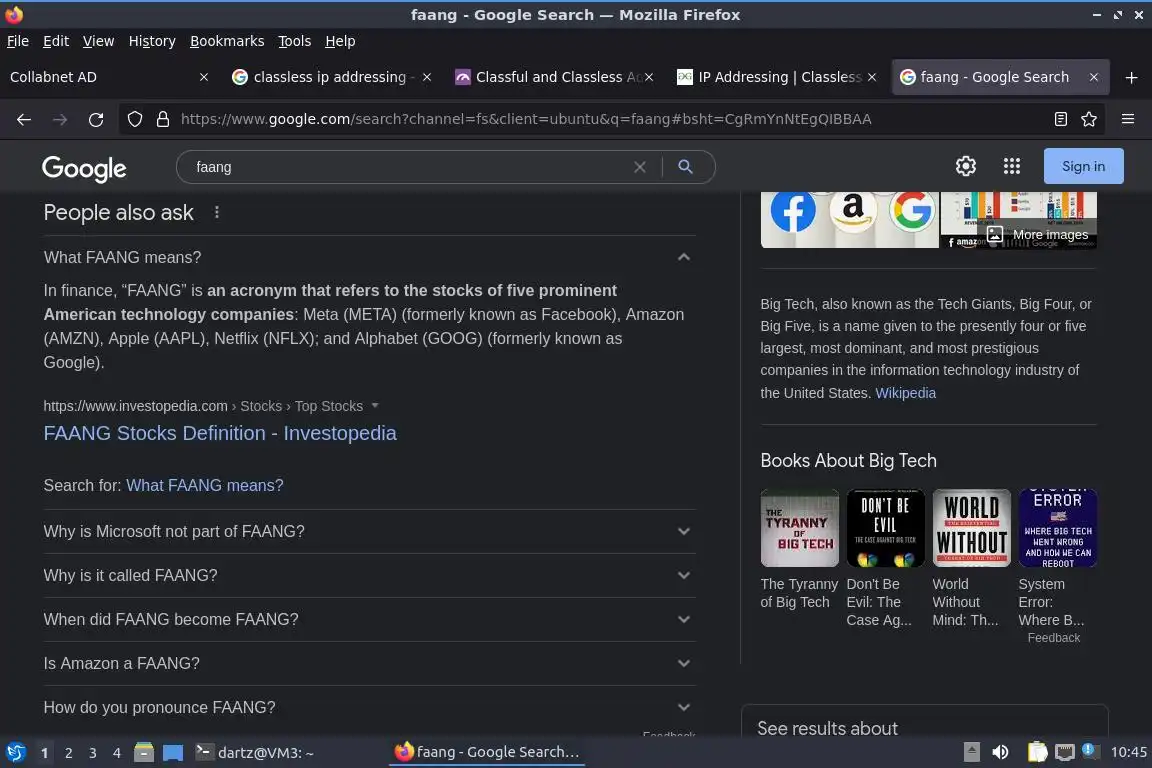The height and width of the screenshot is (768, 1152).
Task: Expand Why is it called FAANG?
Action: [x=683, y=575]
